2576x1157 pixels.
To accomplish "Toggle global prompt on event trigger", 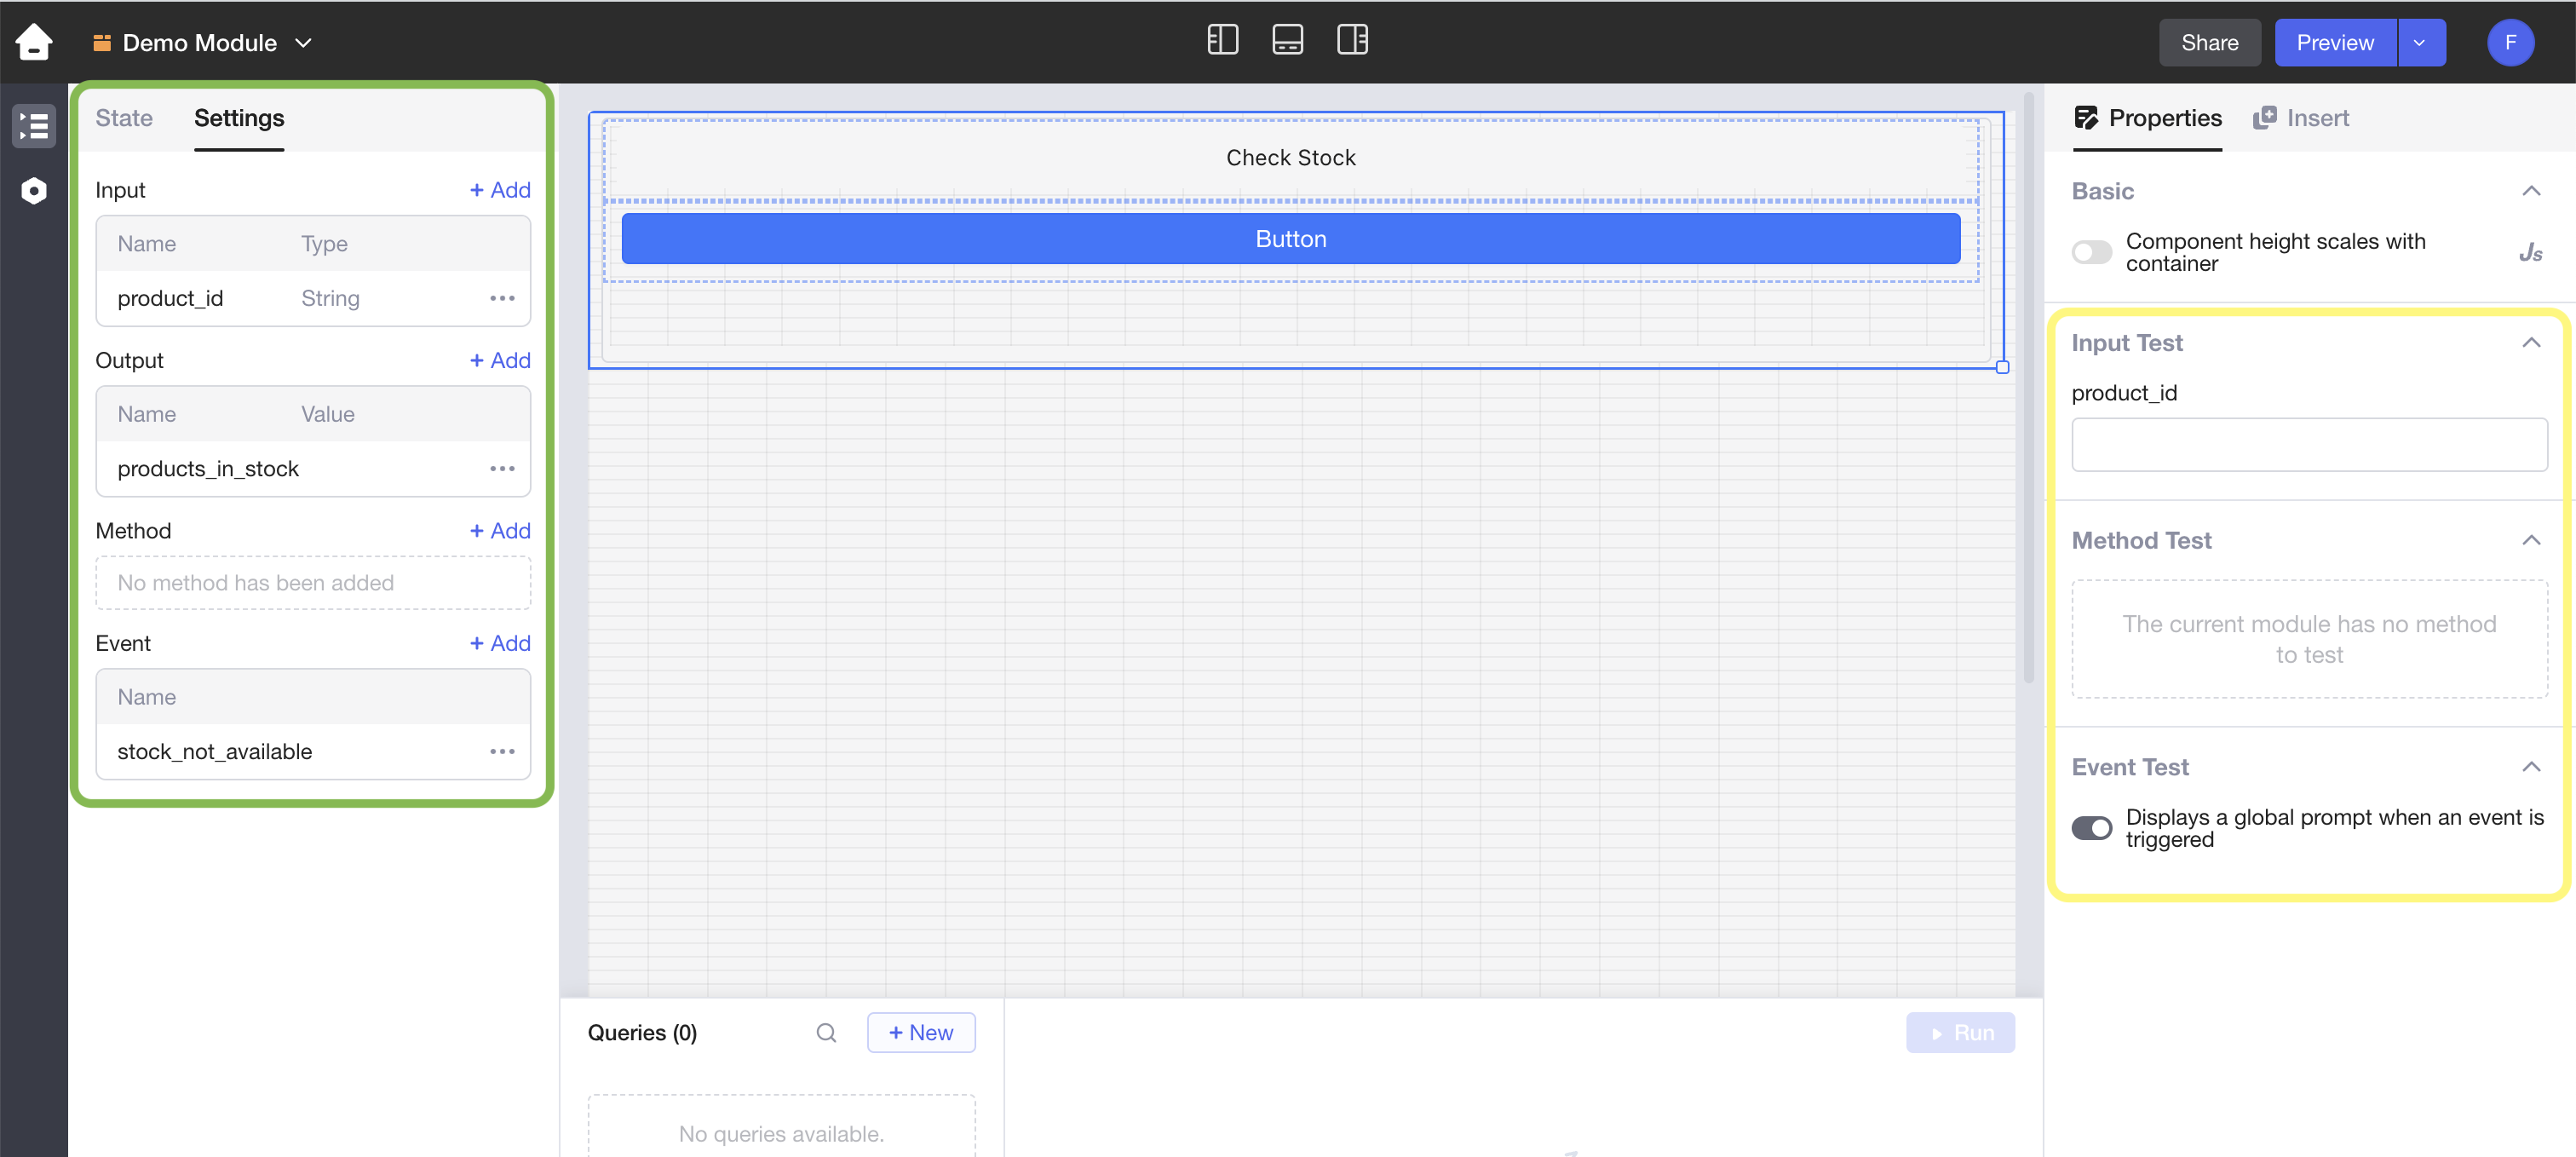I will [2091, 828].
